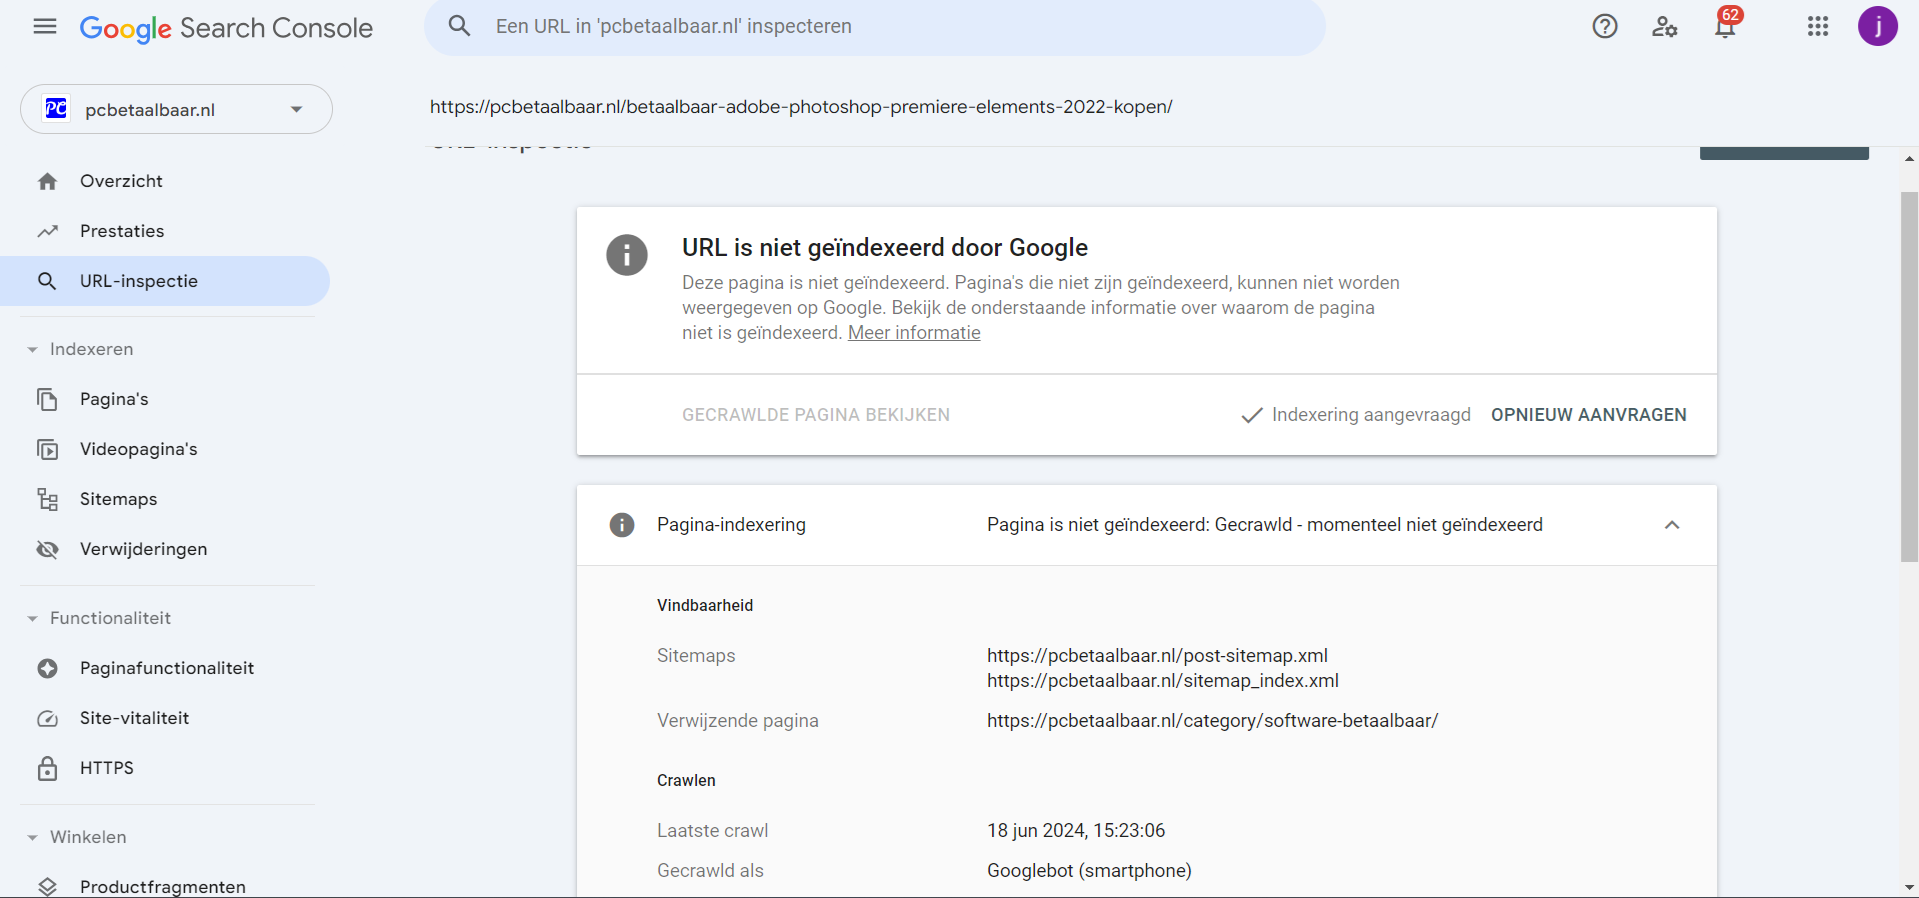Click the Paginafunctionaliteit plus-circle icon

(47, 668)
